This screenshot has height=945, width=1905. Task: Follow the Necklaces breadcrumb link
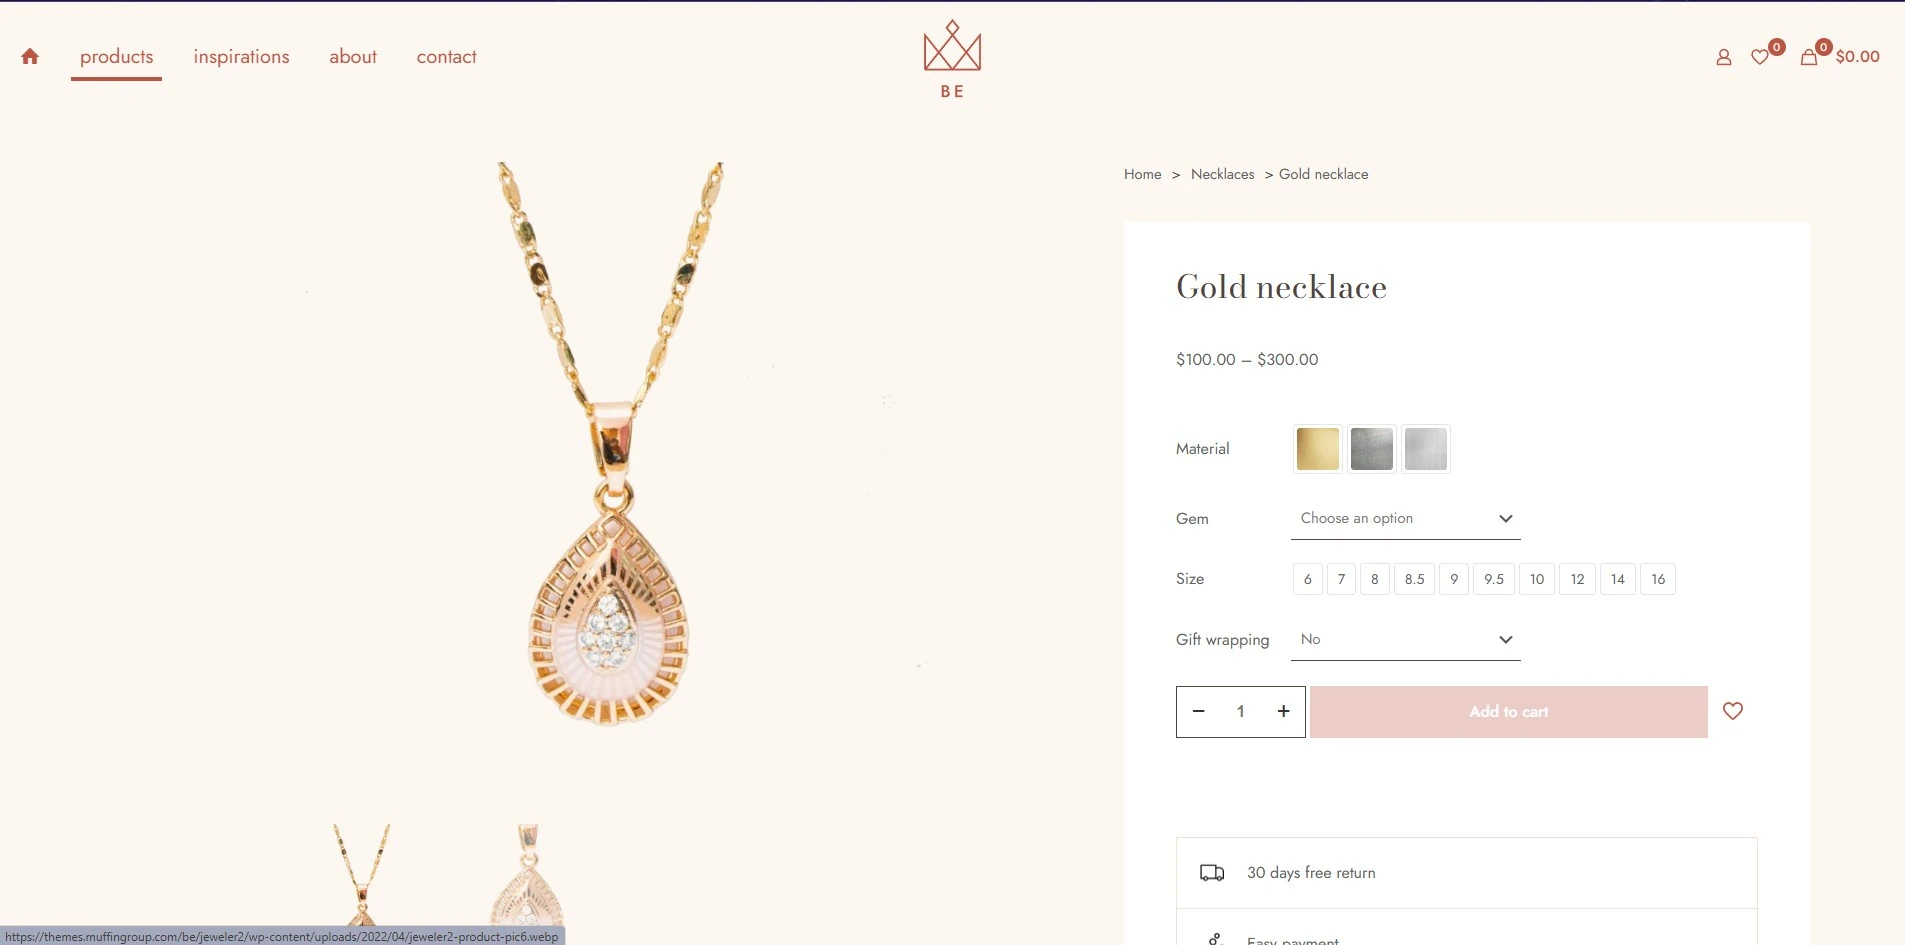1222,174
